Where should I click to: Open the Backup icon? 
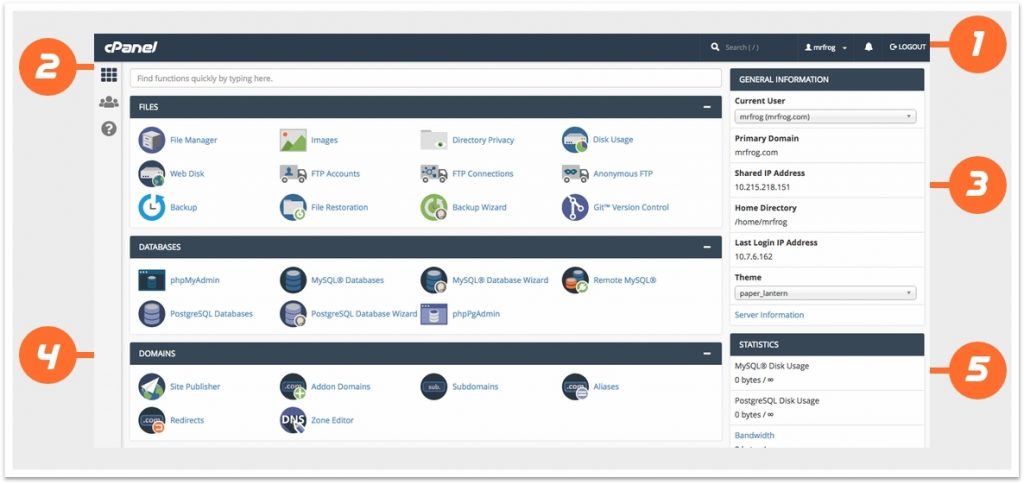coord(152,207)
